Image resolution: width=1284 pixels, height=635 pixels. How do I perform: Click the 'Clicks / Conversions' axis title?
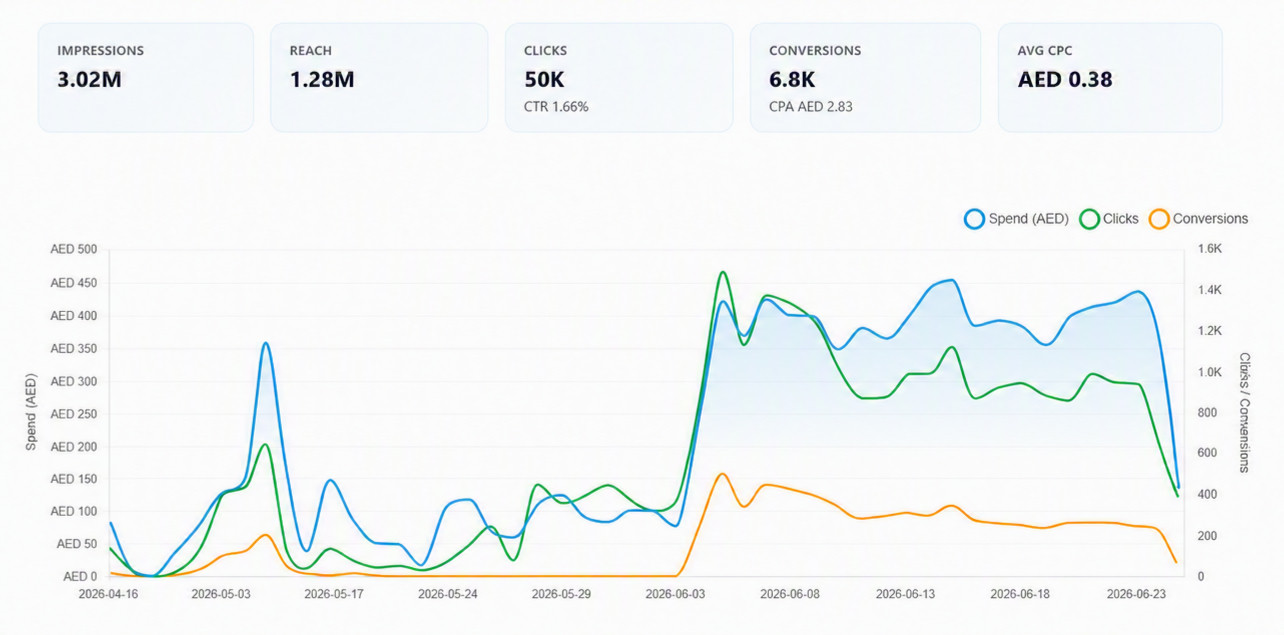(x=1245, y=411)
